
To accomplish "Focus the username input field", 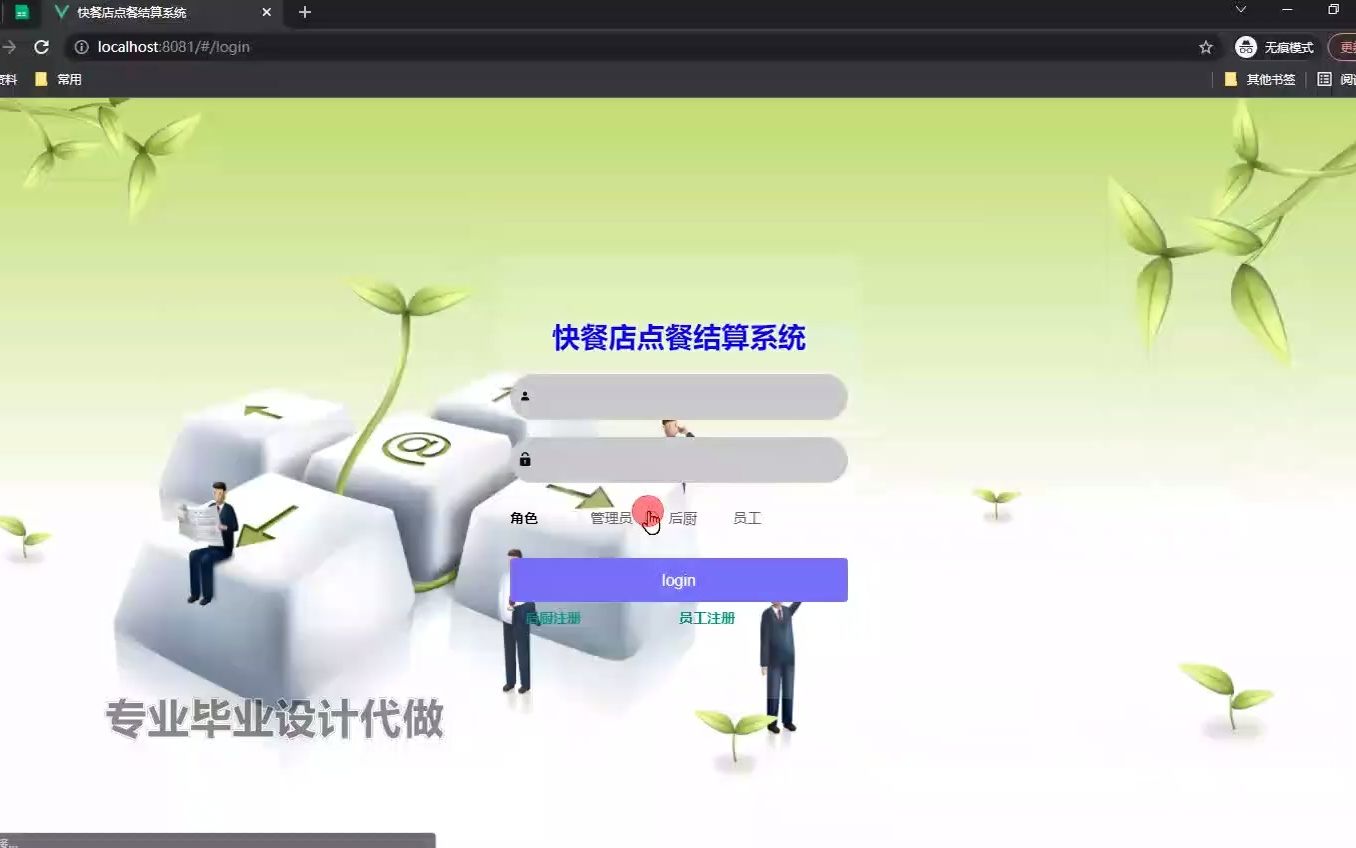I will point(678,397).
